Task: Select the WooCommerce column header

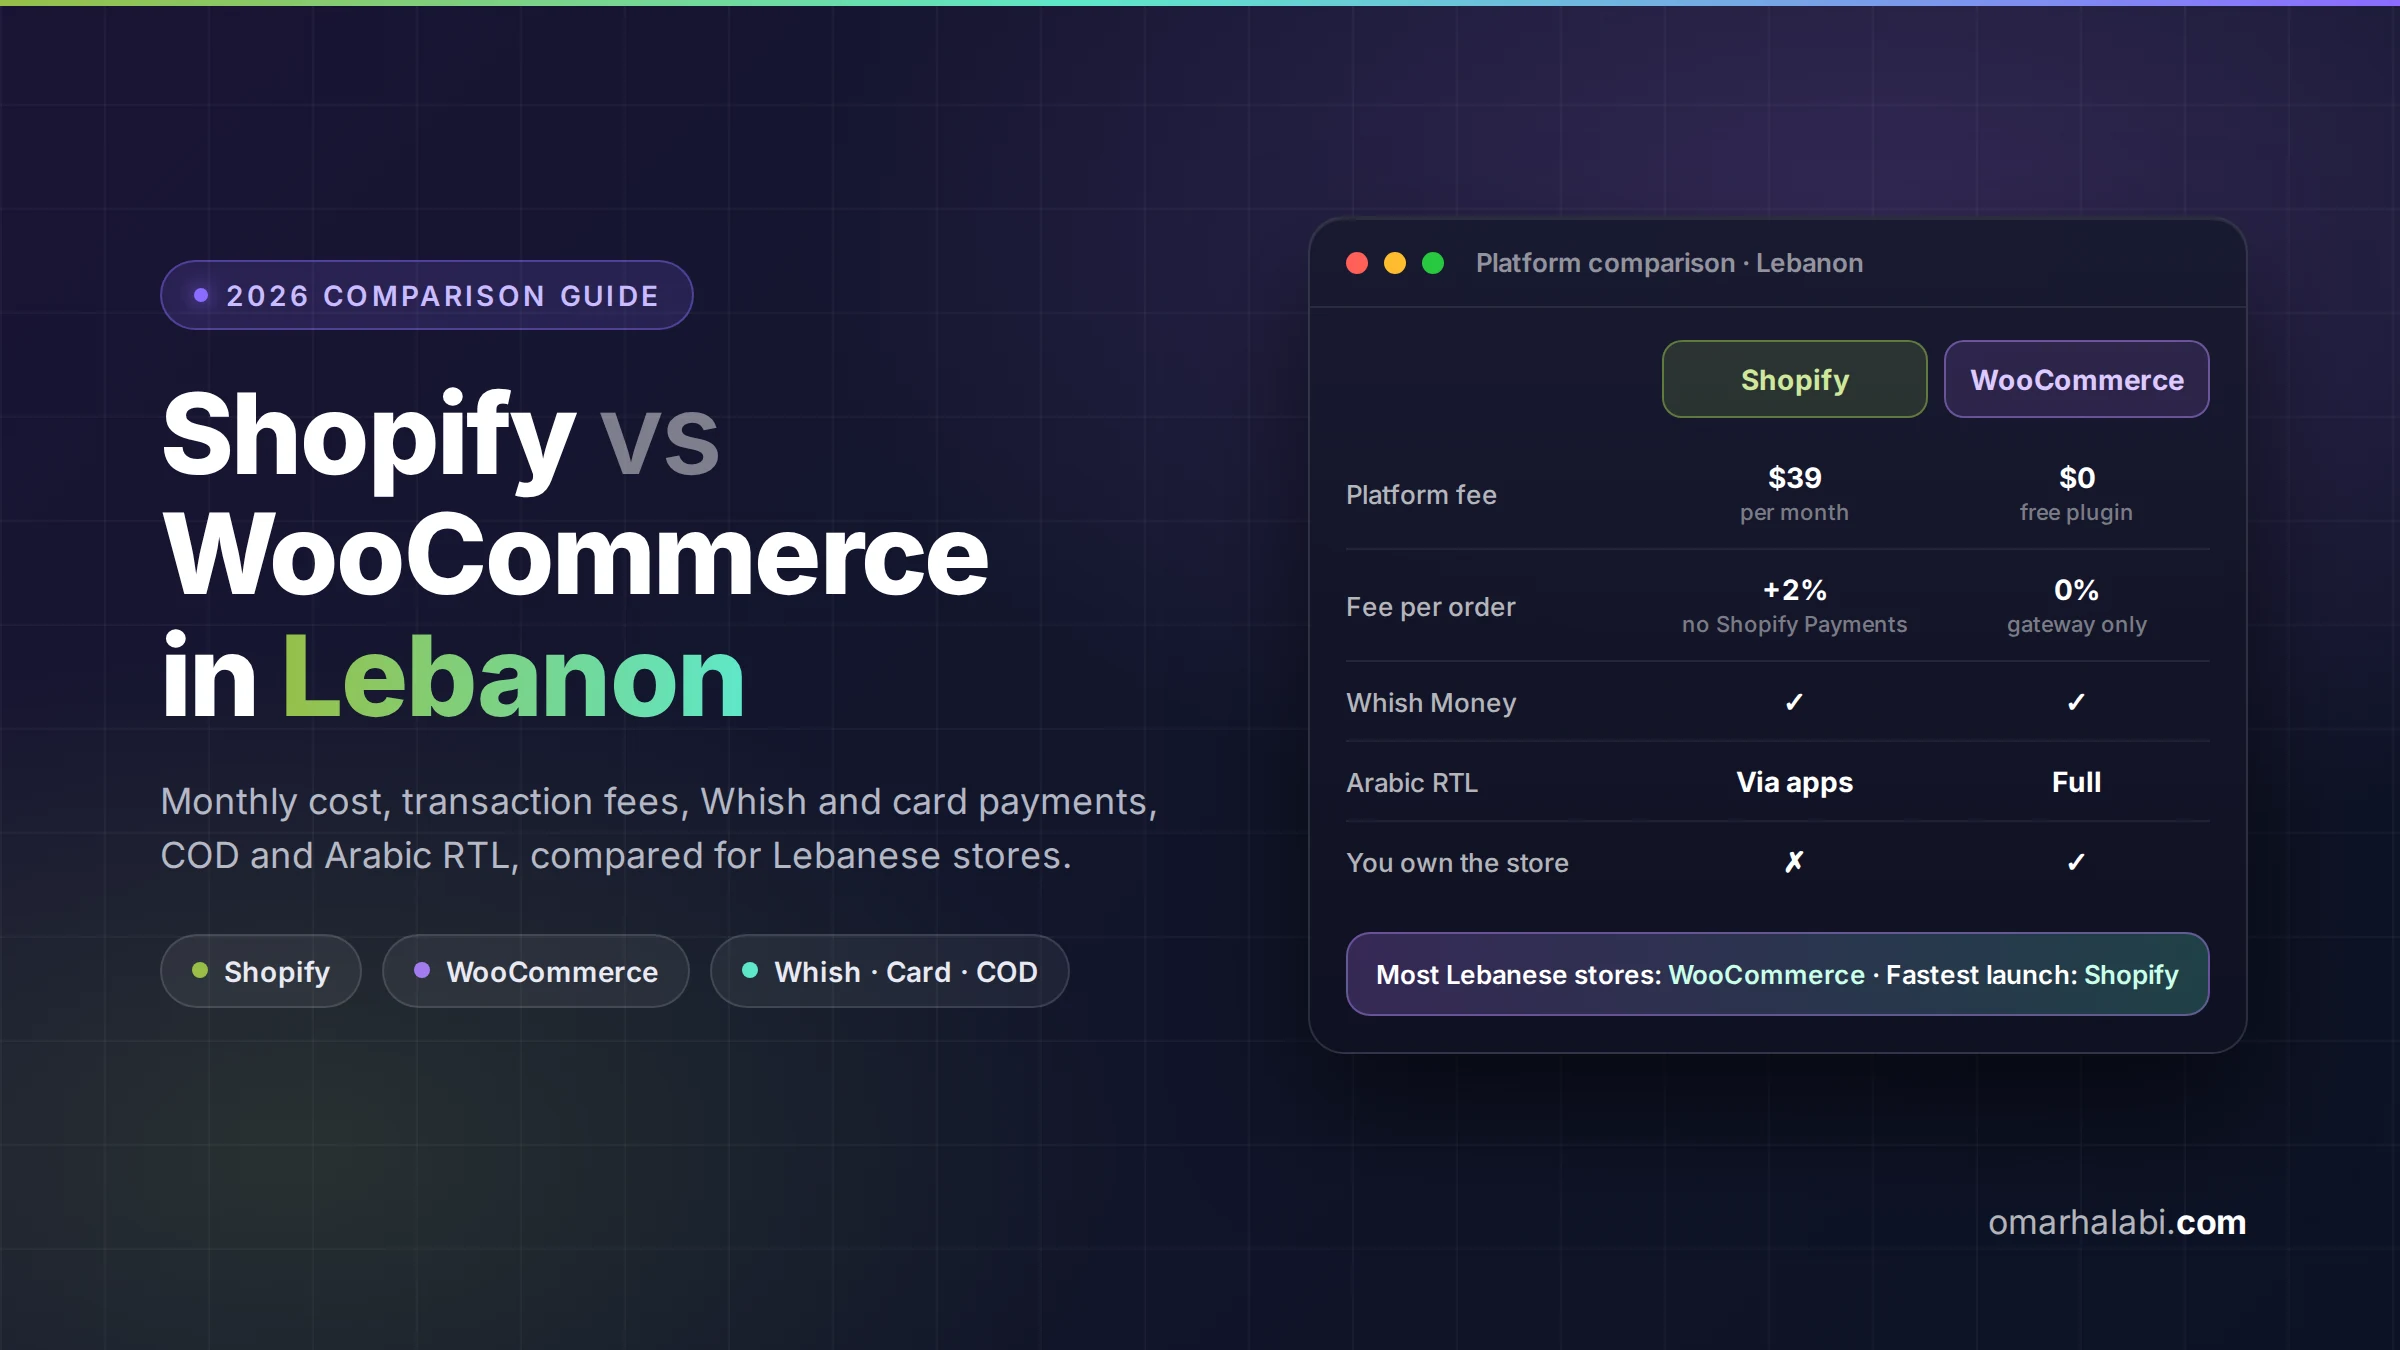Action: (x=2076, y=379)
